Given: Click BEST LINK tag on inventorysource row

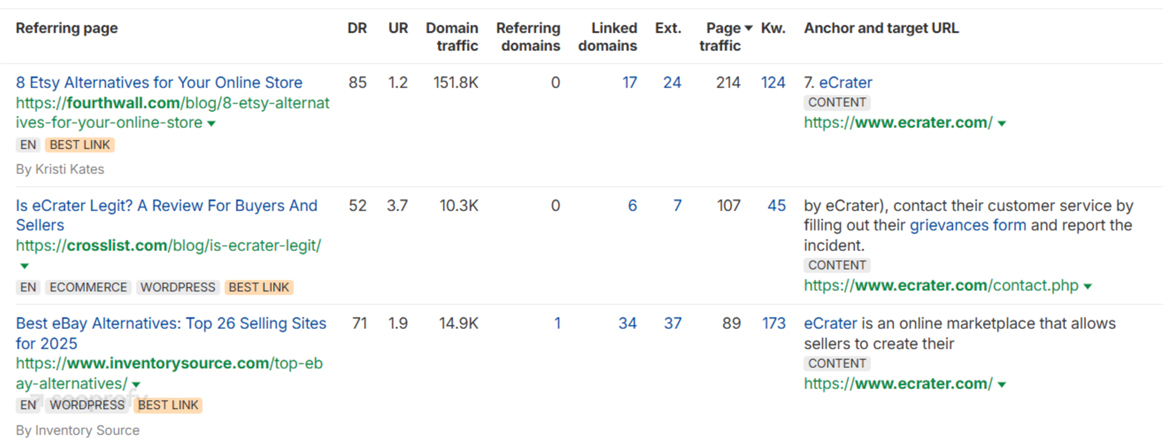Looking at the screenshot, I should 168,405.
